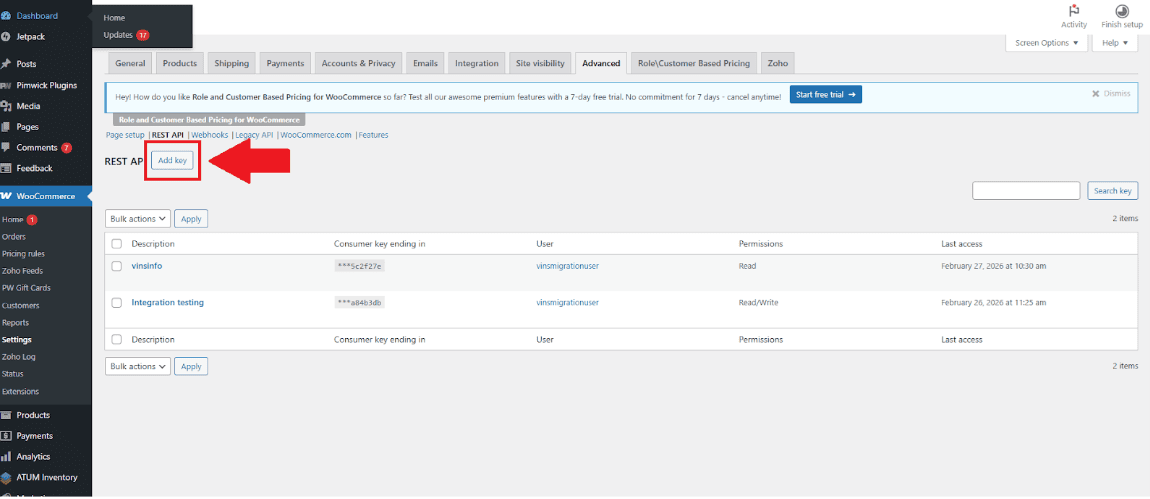Switch to the Shipping settings tab
The width and height of the screenshot is (1150, 499).
(231, 63)
